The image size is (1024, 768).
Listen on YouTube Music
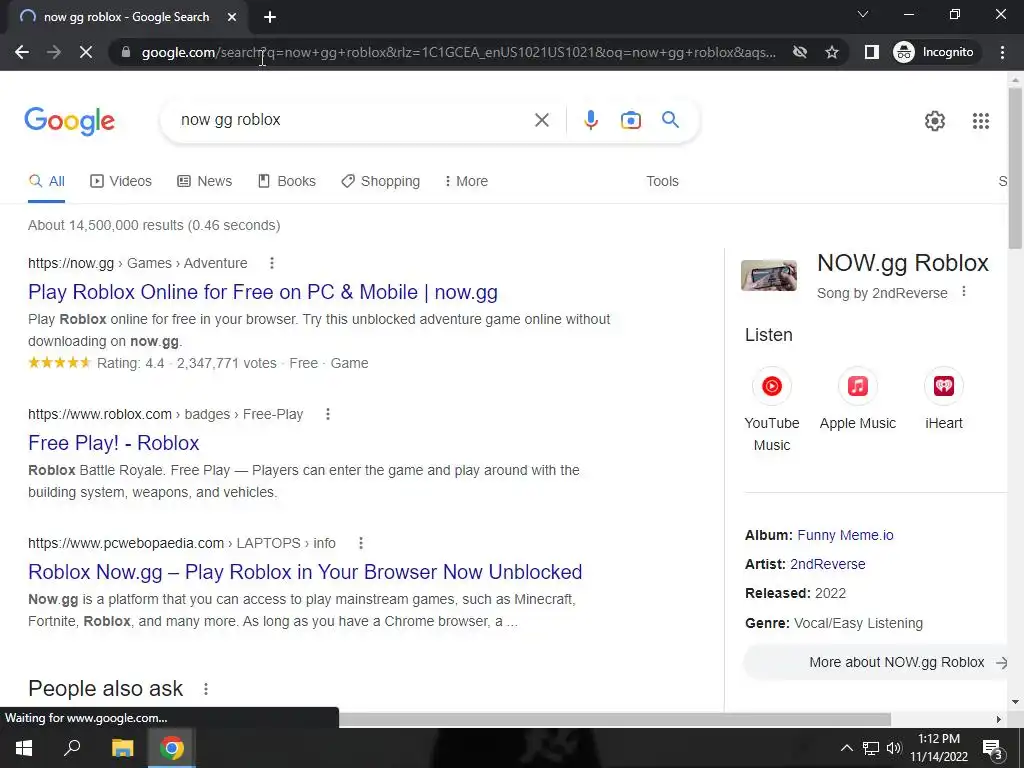771,409
